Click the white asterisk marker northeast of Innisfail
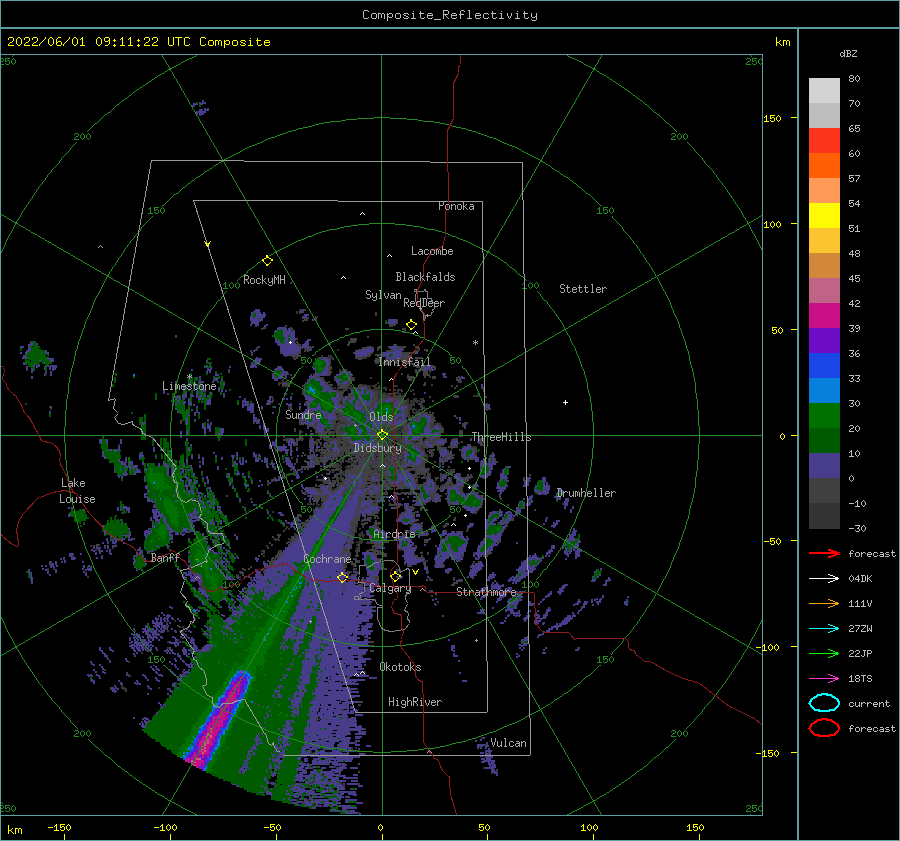The image size is (900, 841). click(x=475, y=343)
